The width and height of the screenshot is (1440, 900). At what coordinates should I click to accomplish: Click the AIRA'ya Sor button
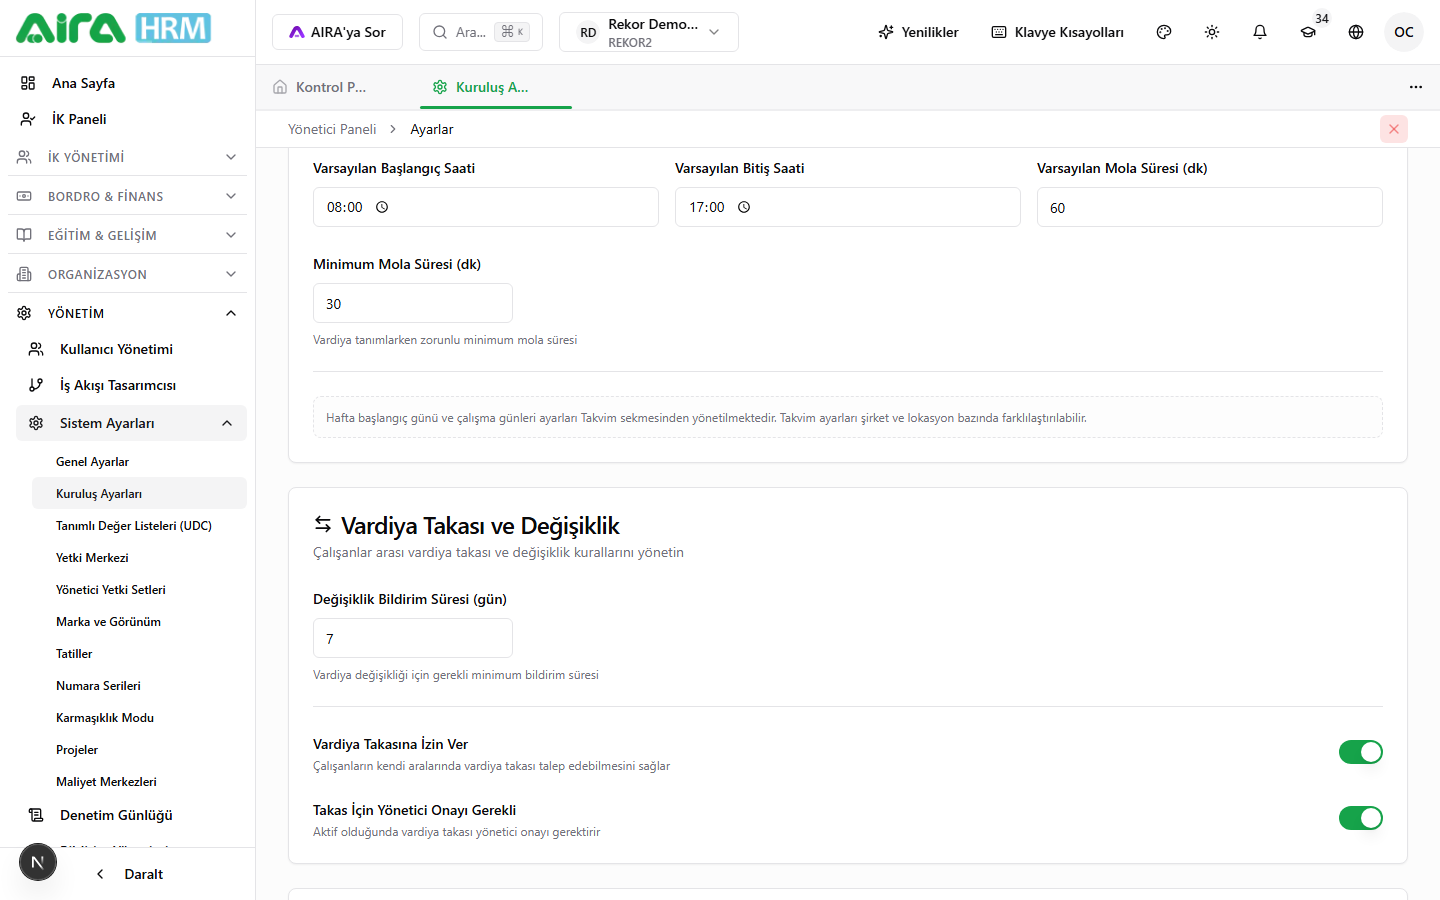pyautogui.click(x=337, y=32)
